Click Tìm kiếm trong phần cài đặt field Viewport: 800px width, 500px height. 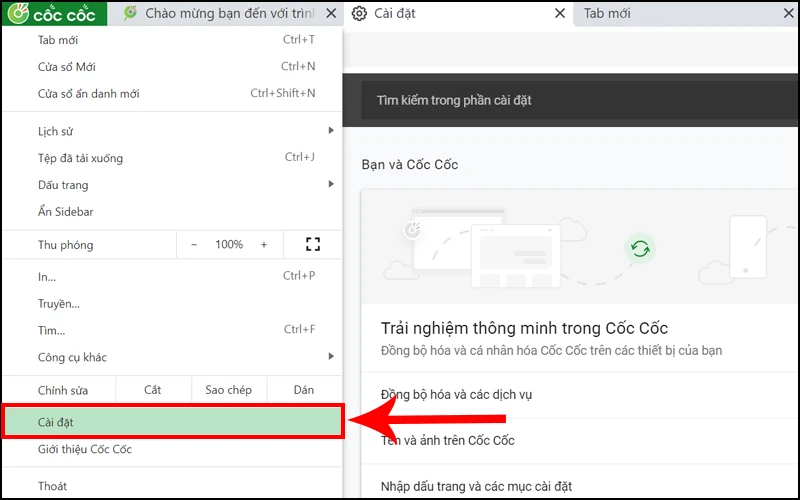click(580, 100)
